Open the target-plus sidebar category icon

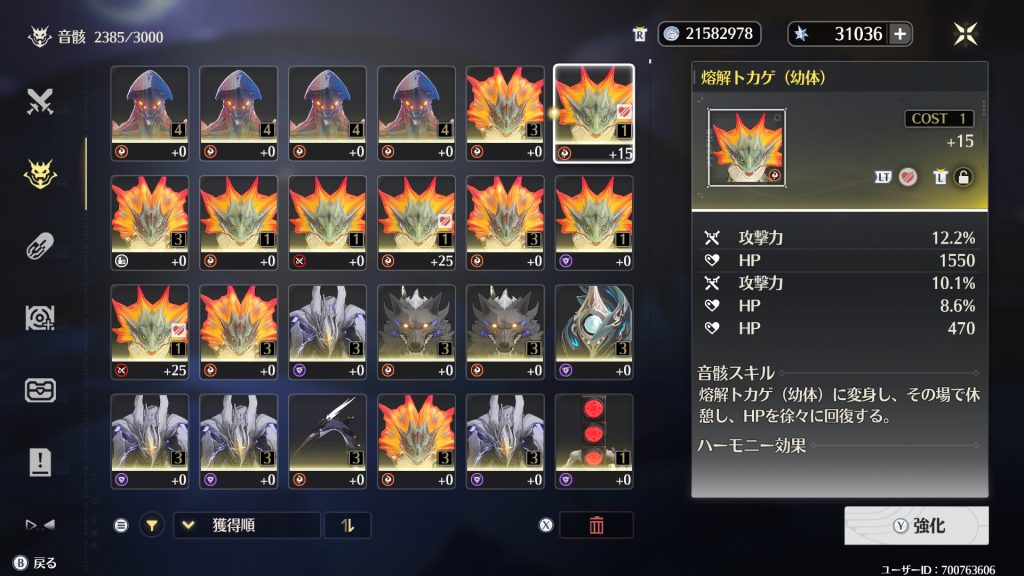(40, 318)
